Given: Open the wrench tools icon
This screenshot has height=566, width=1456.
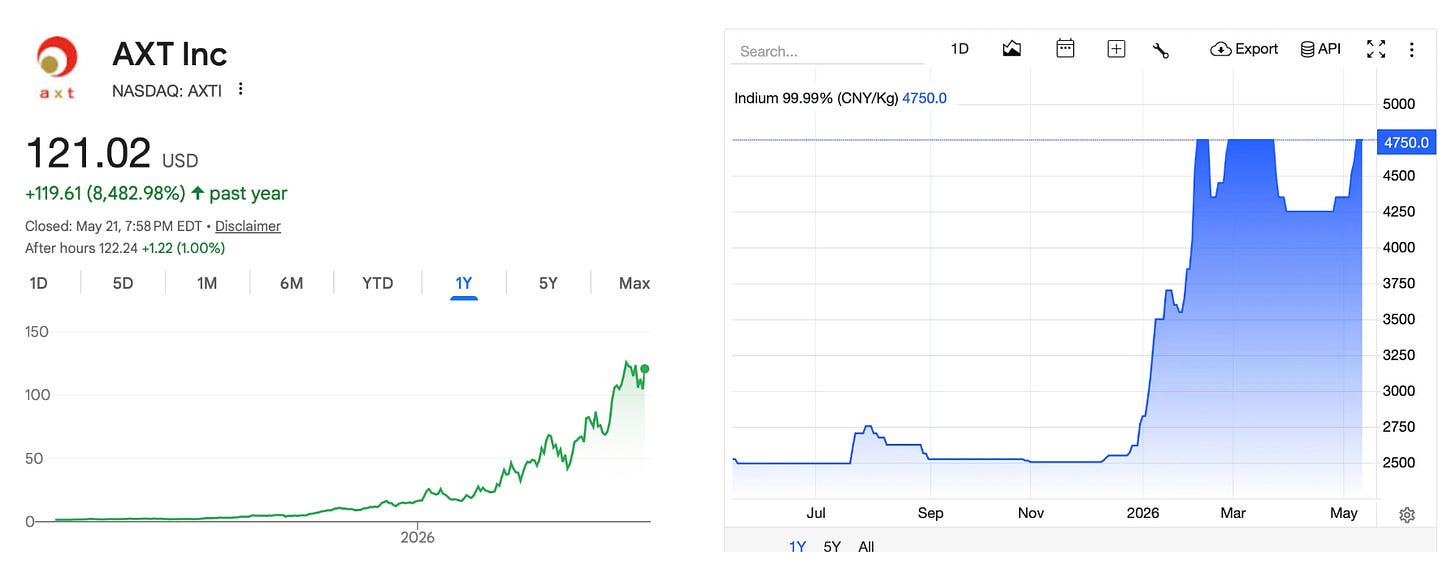Looking at the screenshot, I should (1161, 49).
